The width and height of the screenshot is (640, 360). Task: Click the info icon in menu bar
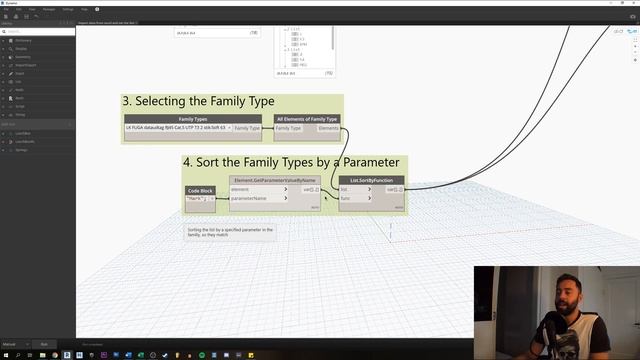(97, 9)
